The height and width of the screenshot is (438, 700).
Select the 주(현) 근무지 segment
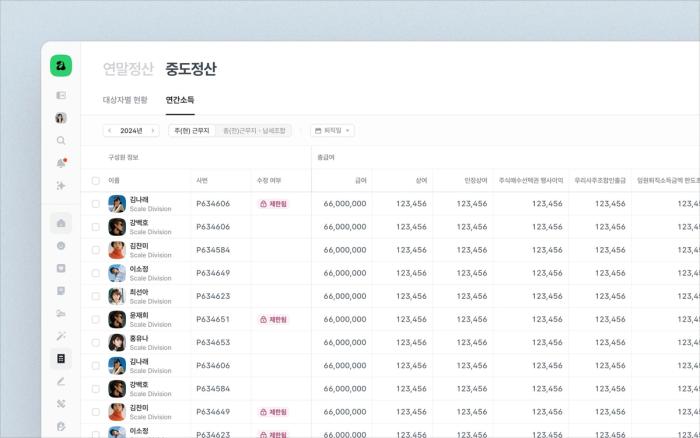click(192, 130)
